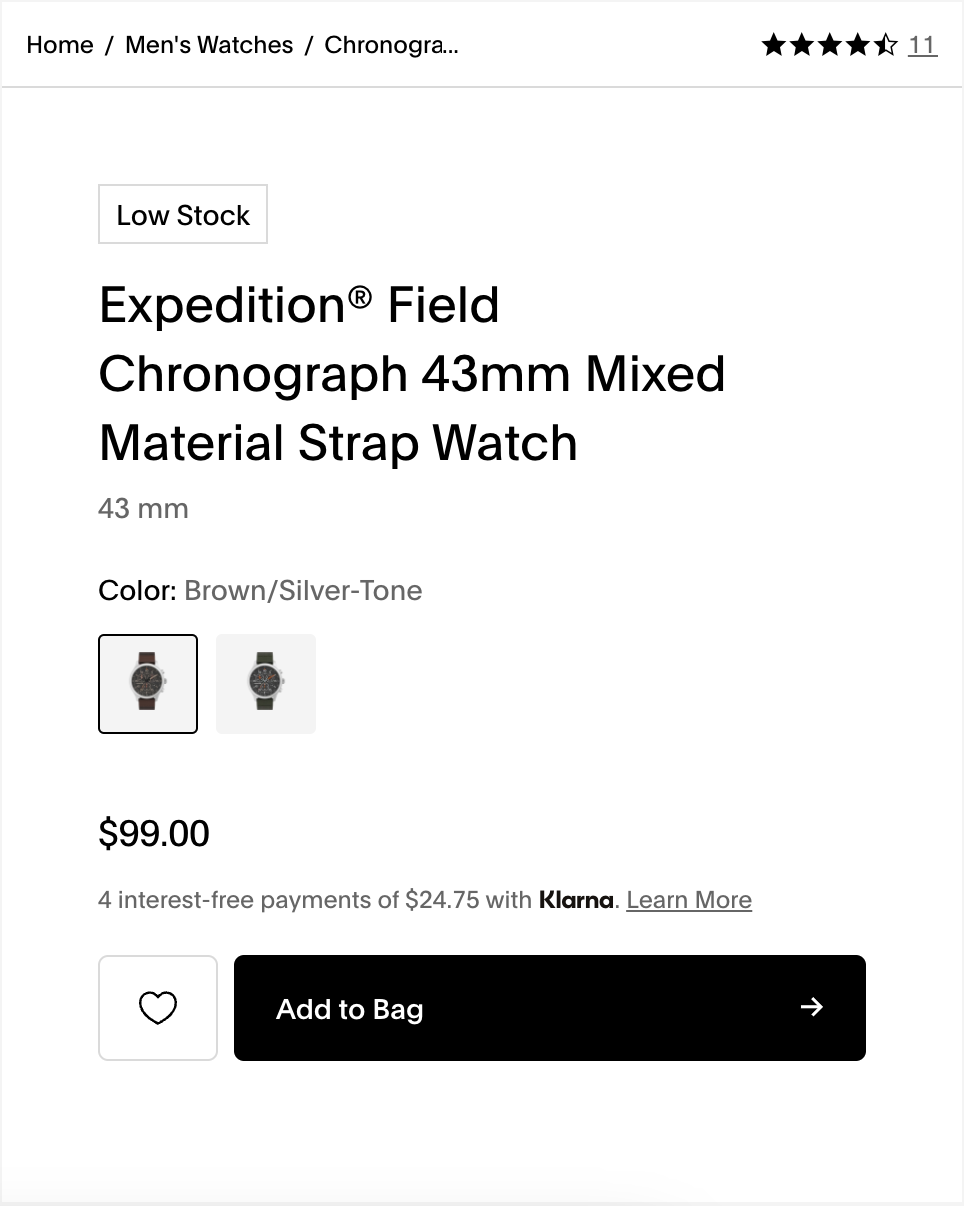This screenshot has width=964, height=1206.
Task: Click the 43 mm size text
Action: pyautogui.click(x=143, y=508)
